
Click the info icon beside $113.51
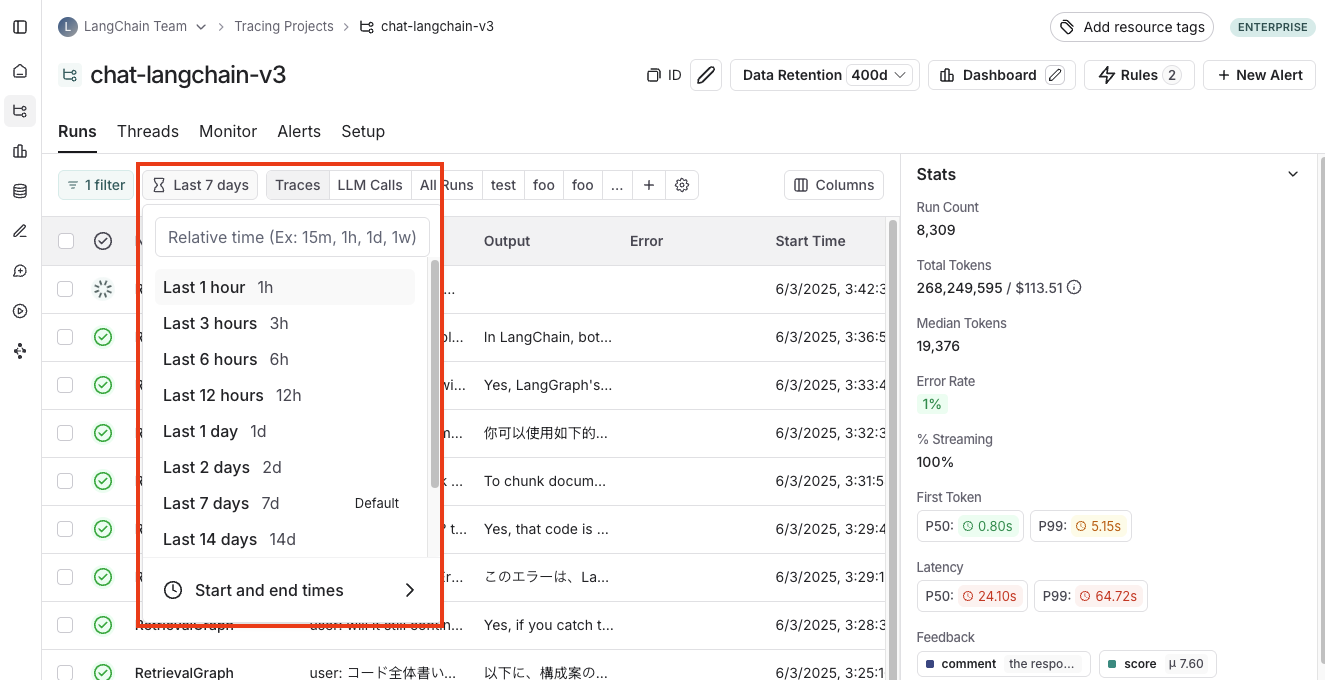[1074, 288]
